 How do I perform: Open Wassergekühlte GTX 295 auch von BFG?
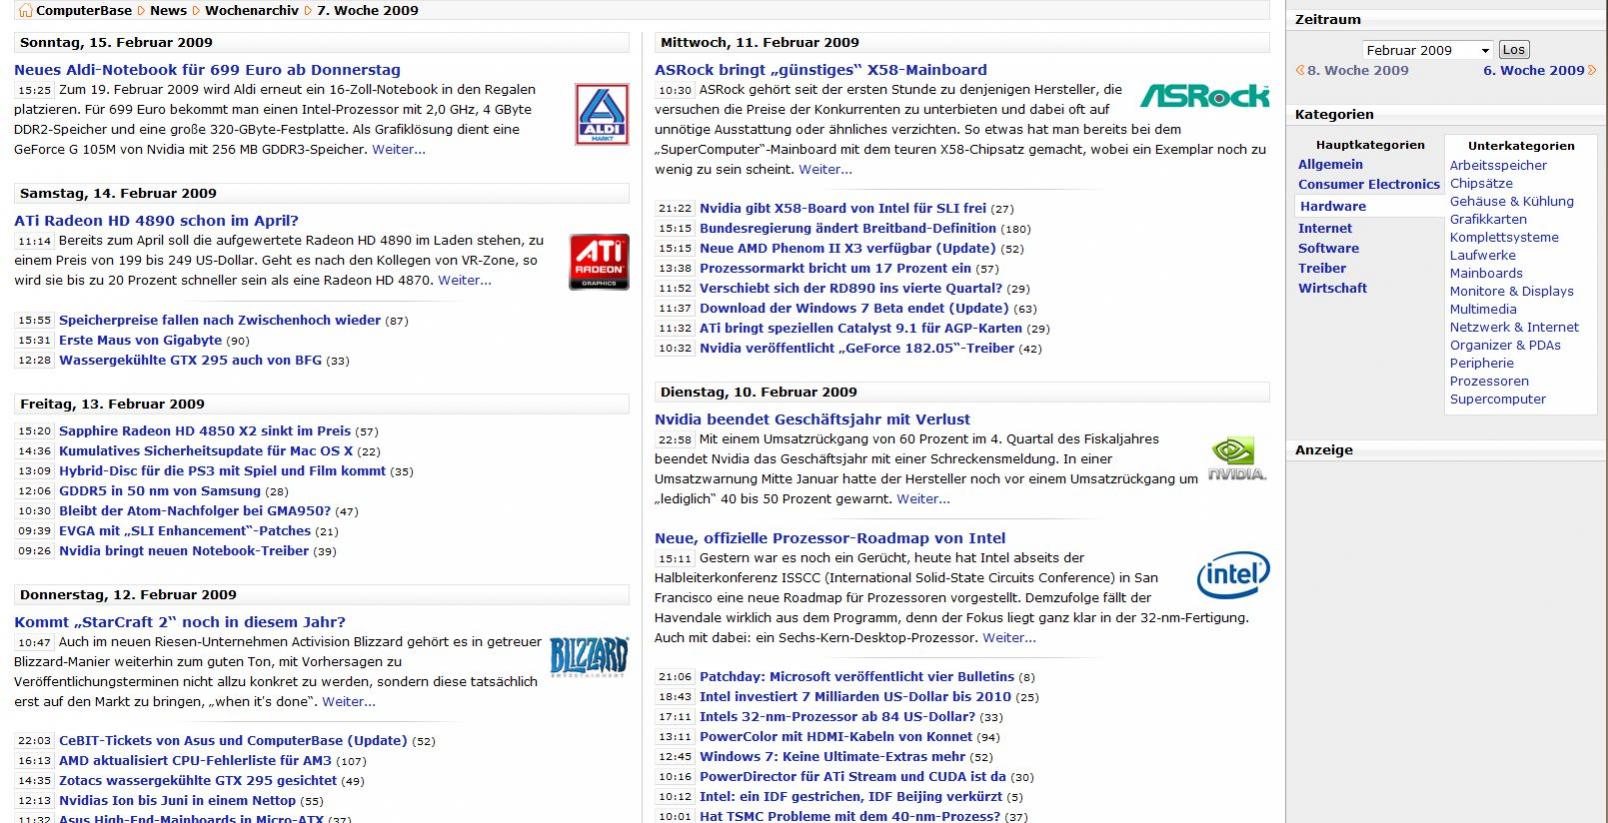(x=190, y=360)
